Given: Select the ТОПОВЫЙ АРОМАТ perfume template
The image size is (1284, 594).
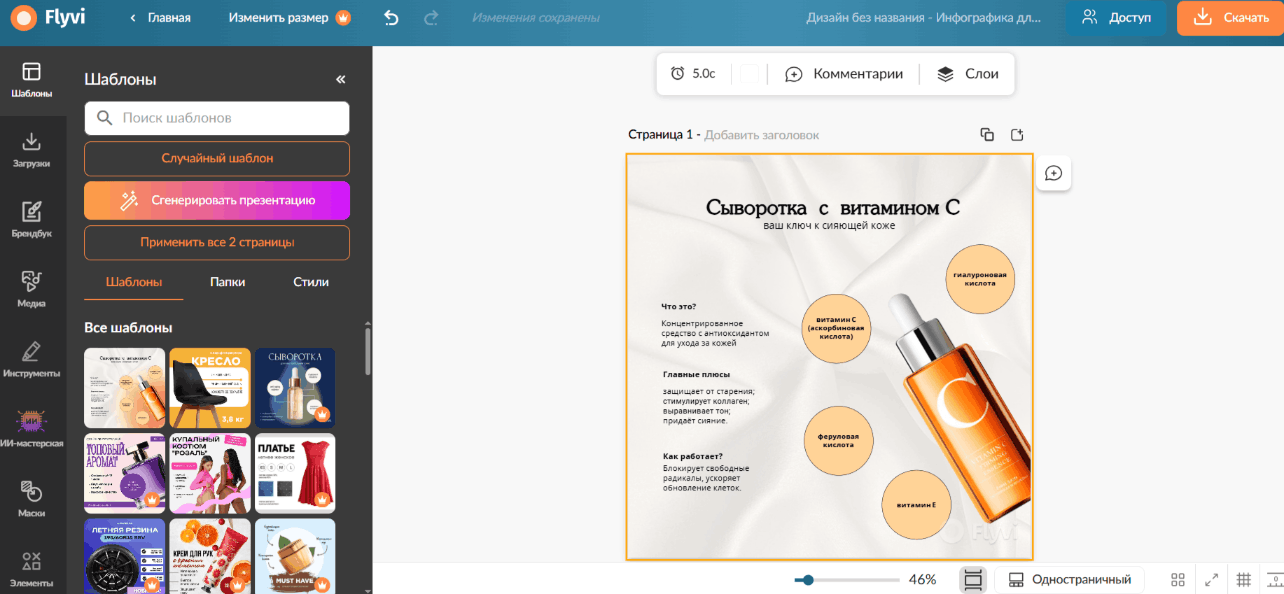Looking at the screenshot, I should (x=125, y=473).
